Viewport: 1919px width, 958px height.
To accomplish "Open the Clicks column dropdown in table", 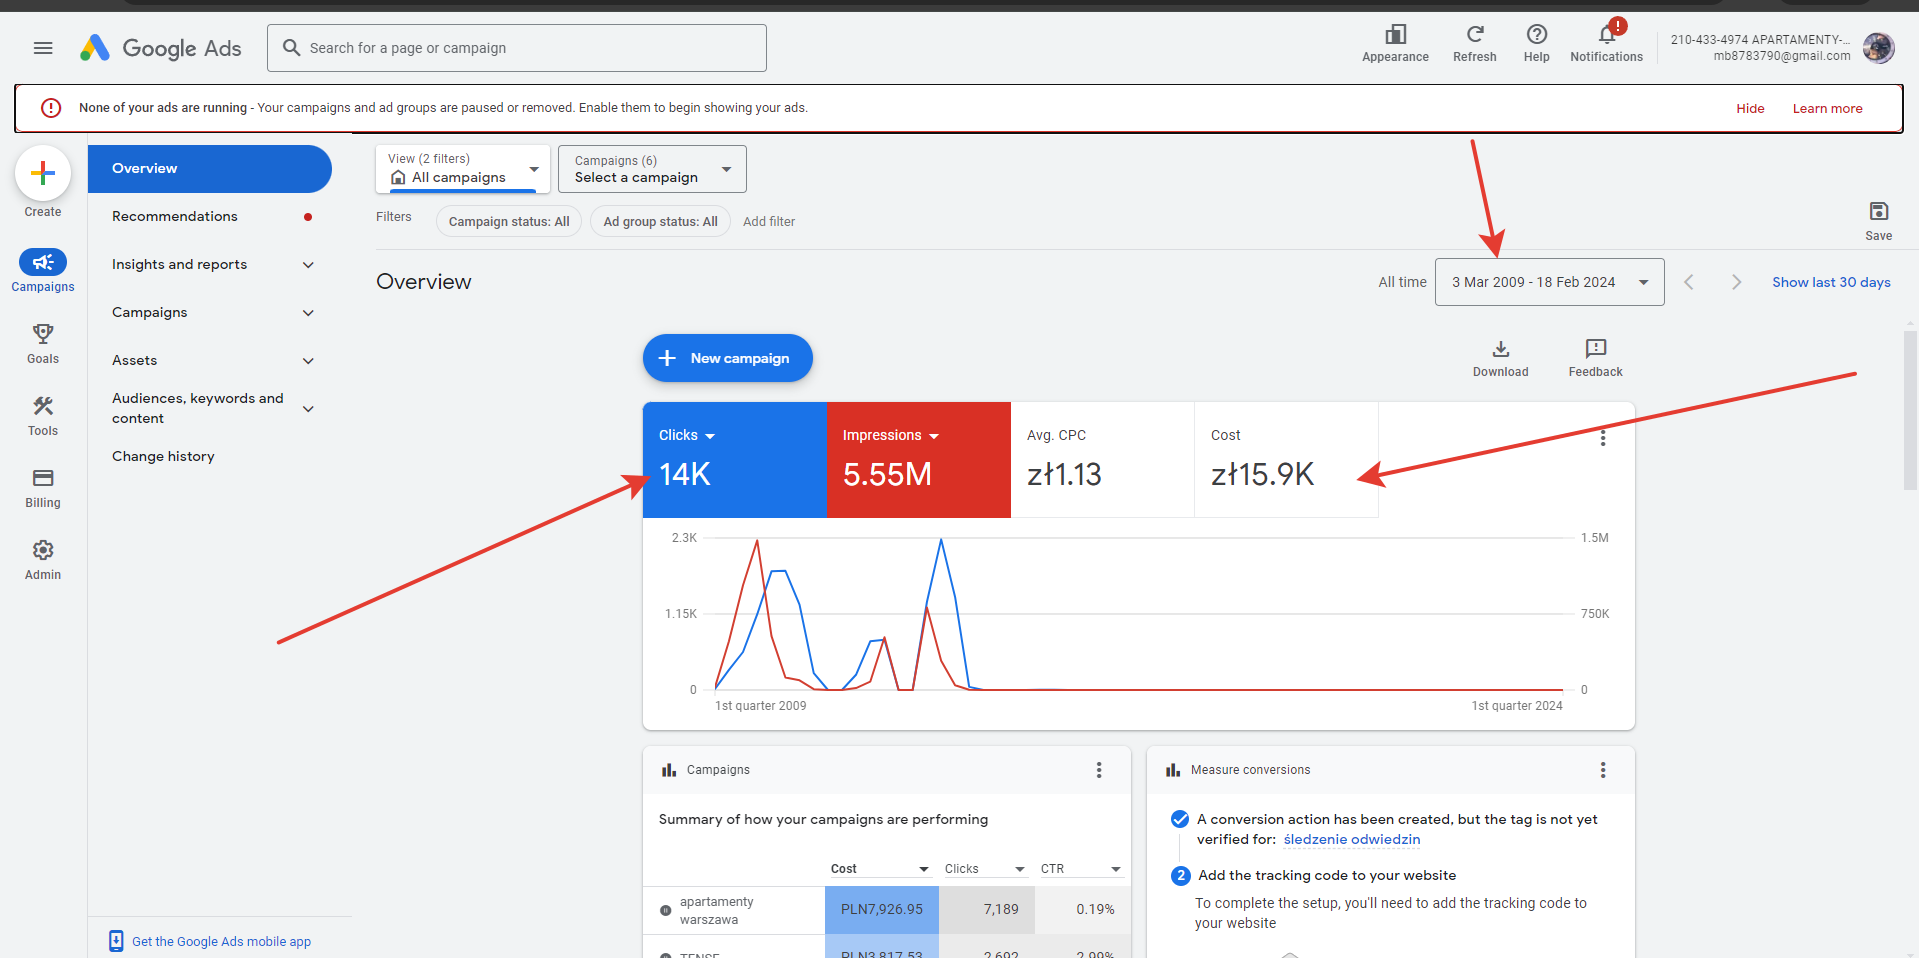I will (x=985, y=869).
